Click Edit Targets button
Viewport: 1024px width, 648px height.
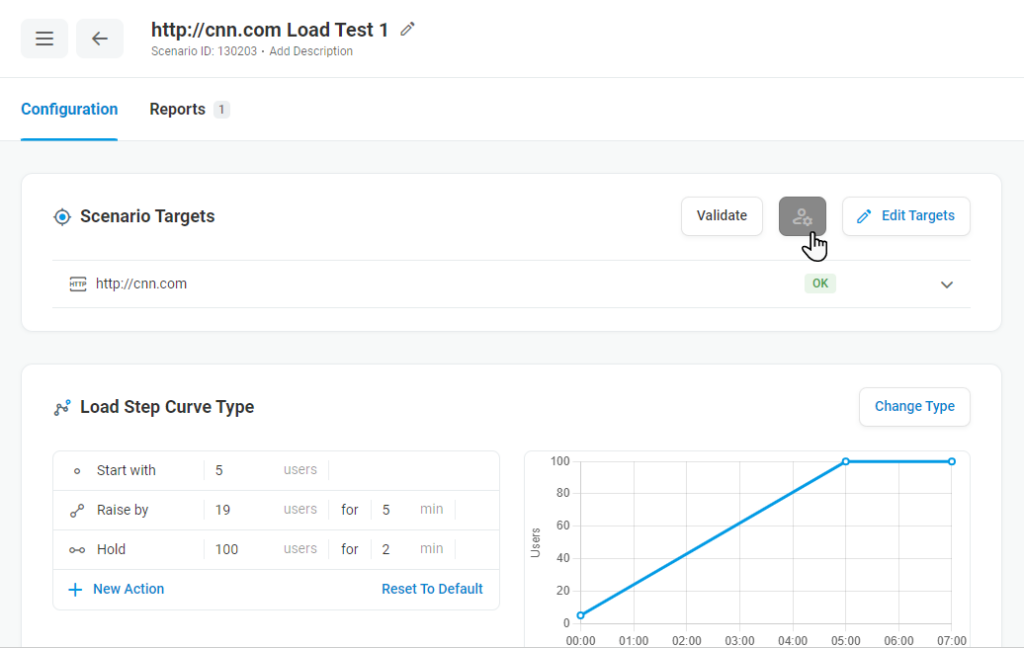coord(906,216)
